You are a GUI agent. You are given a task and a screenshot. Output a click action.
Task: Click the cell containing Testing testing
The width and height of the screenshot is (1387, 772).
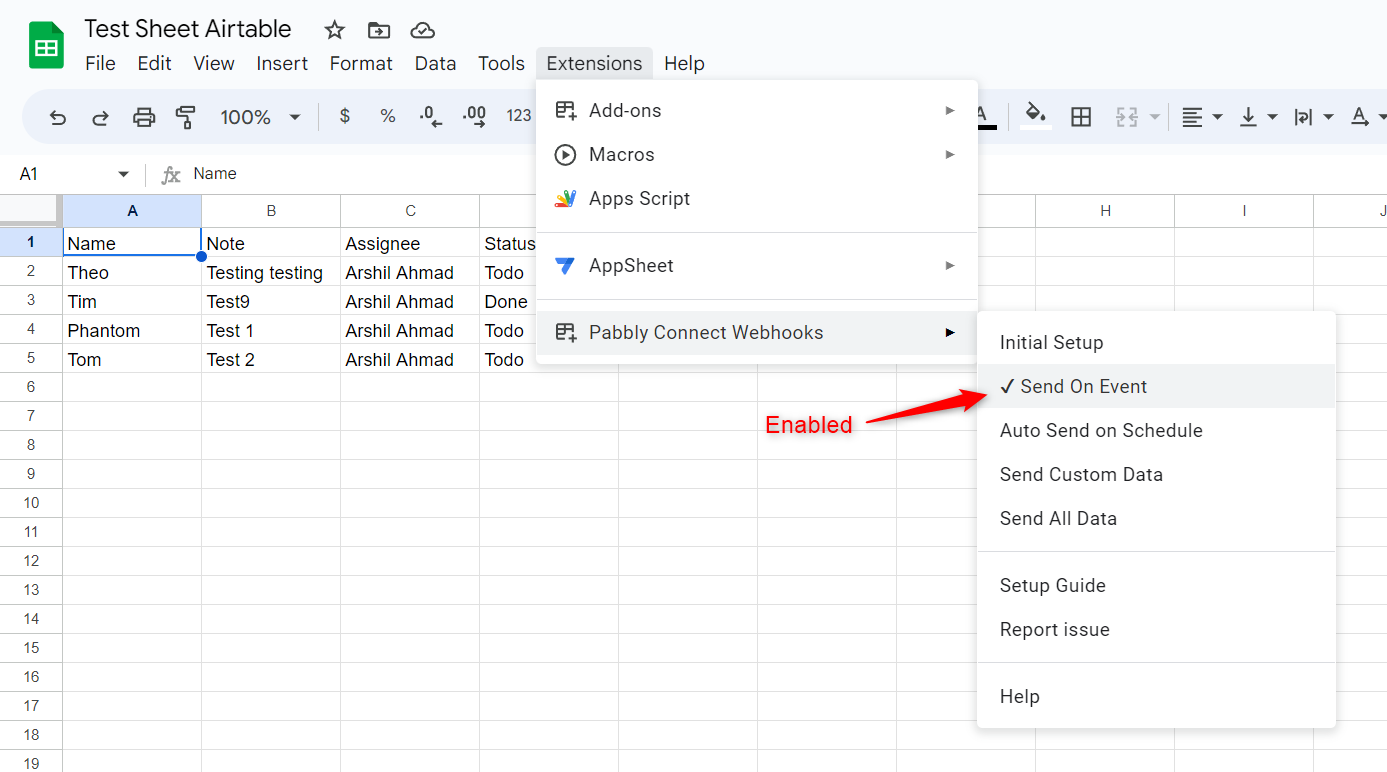coord(271,272)
